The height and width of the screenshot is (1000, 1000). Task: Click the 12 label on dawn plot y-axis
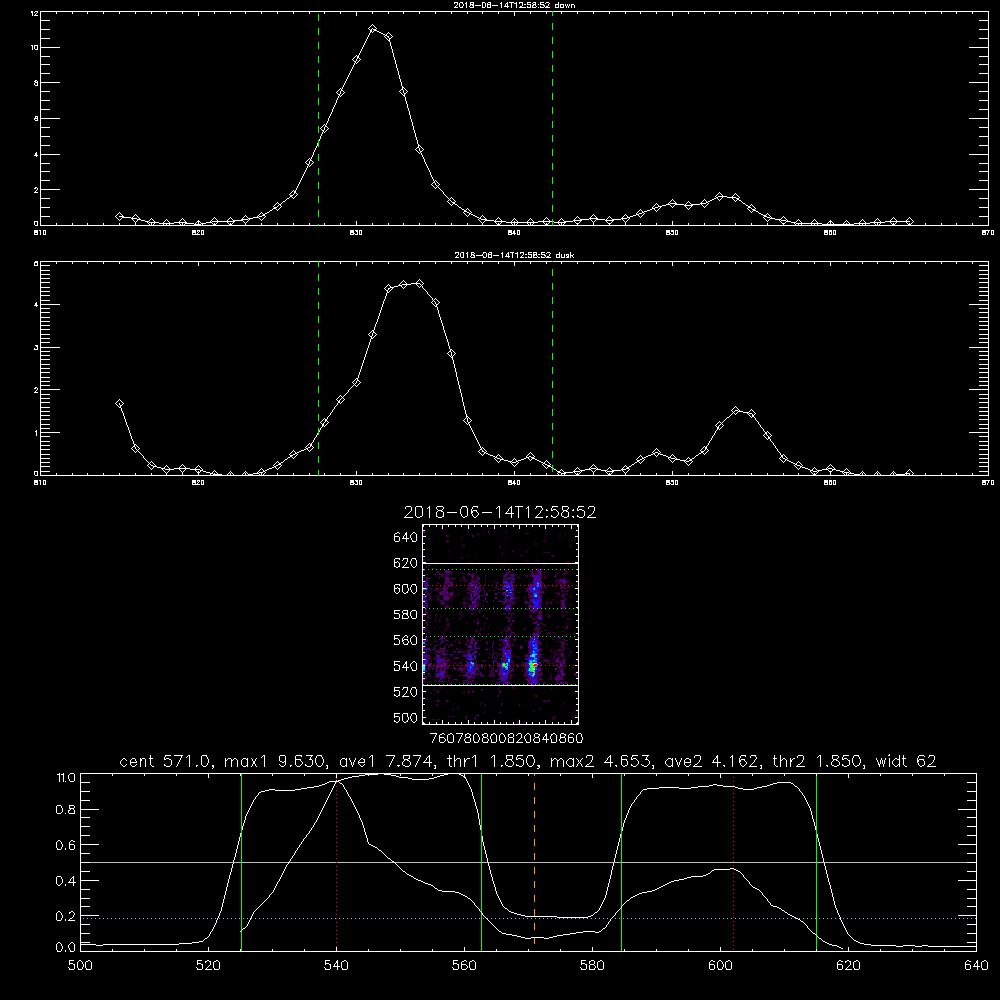(34, 13)
